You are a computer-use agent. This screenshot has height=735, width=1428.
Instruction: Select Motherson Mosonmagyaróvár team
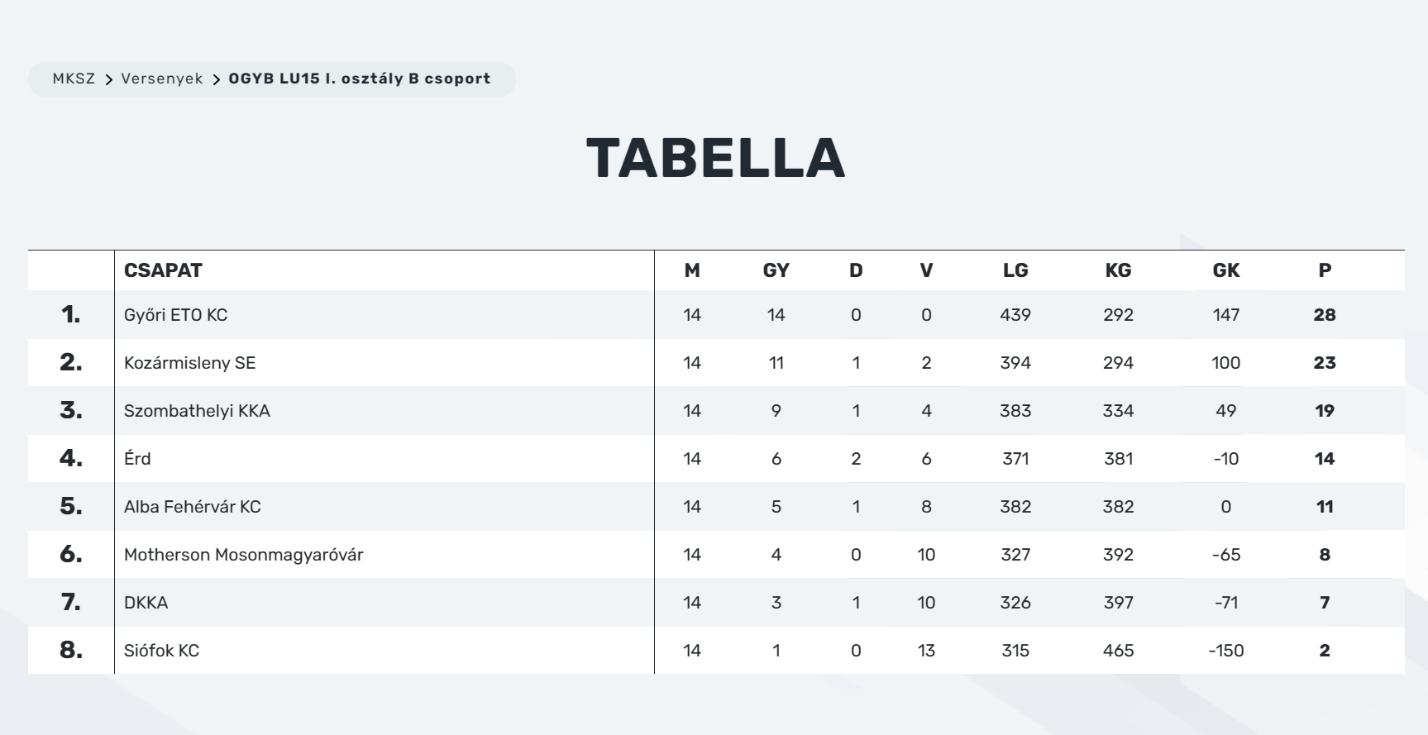(x=244, y=555)
